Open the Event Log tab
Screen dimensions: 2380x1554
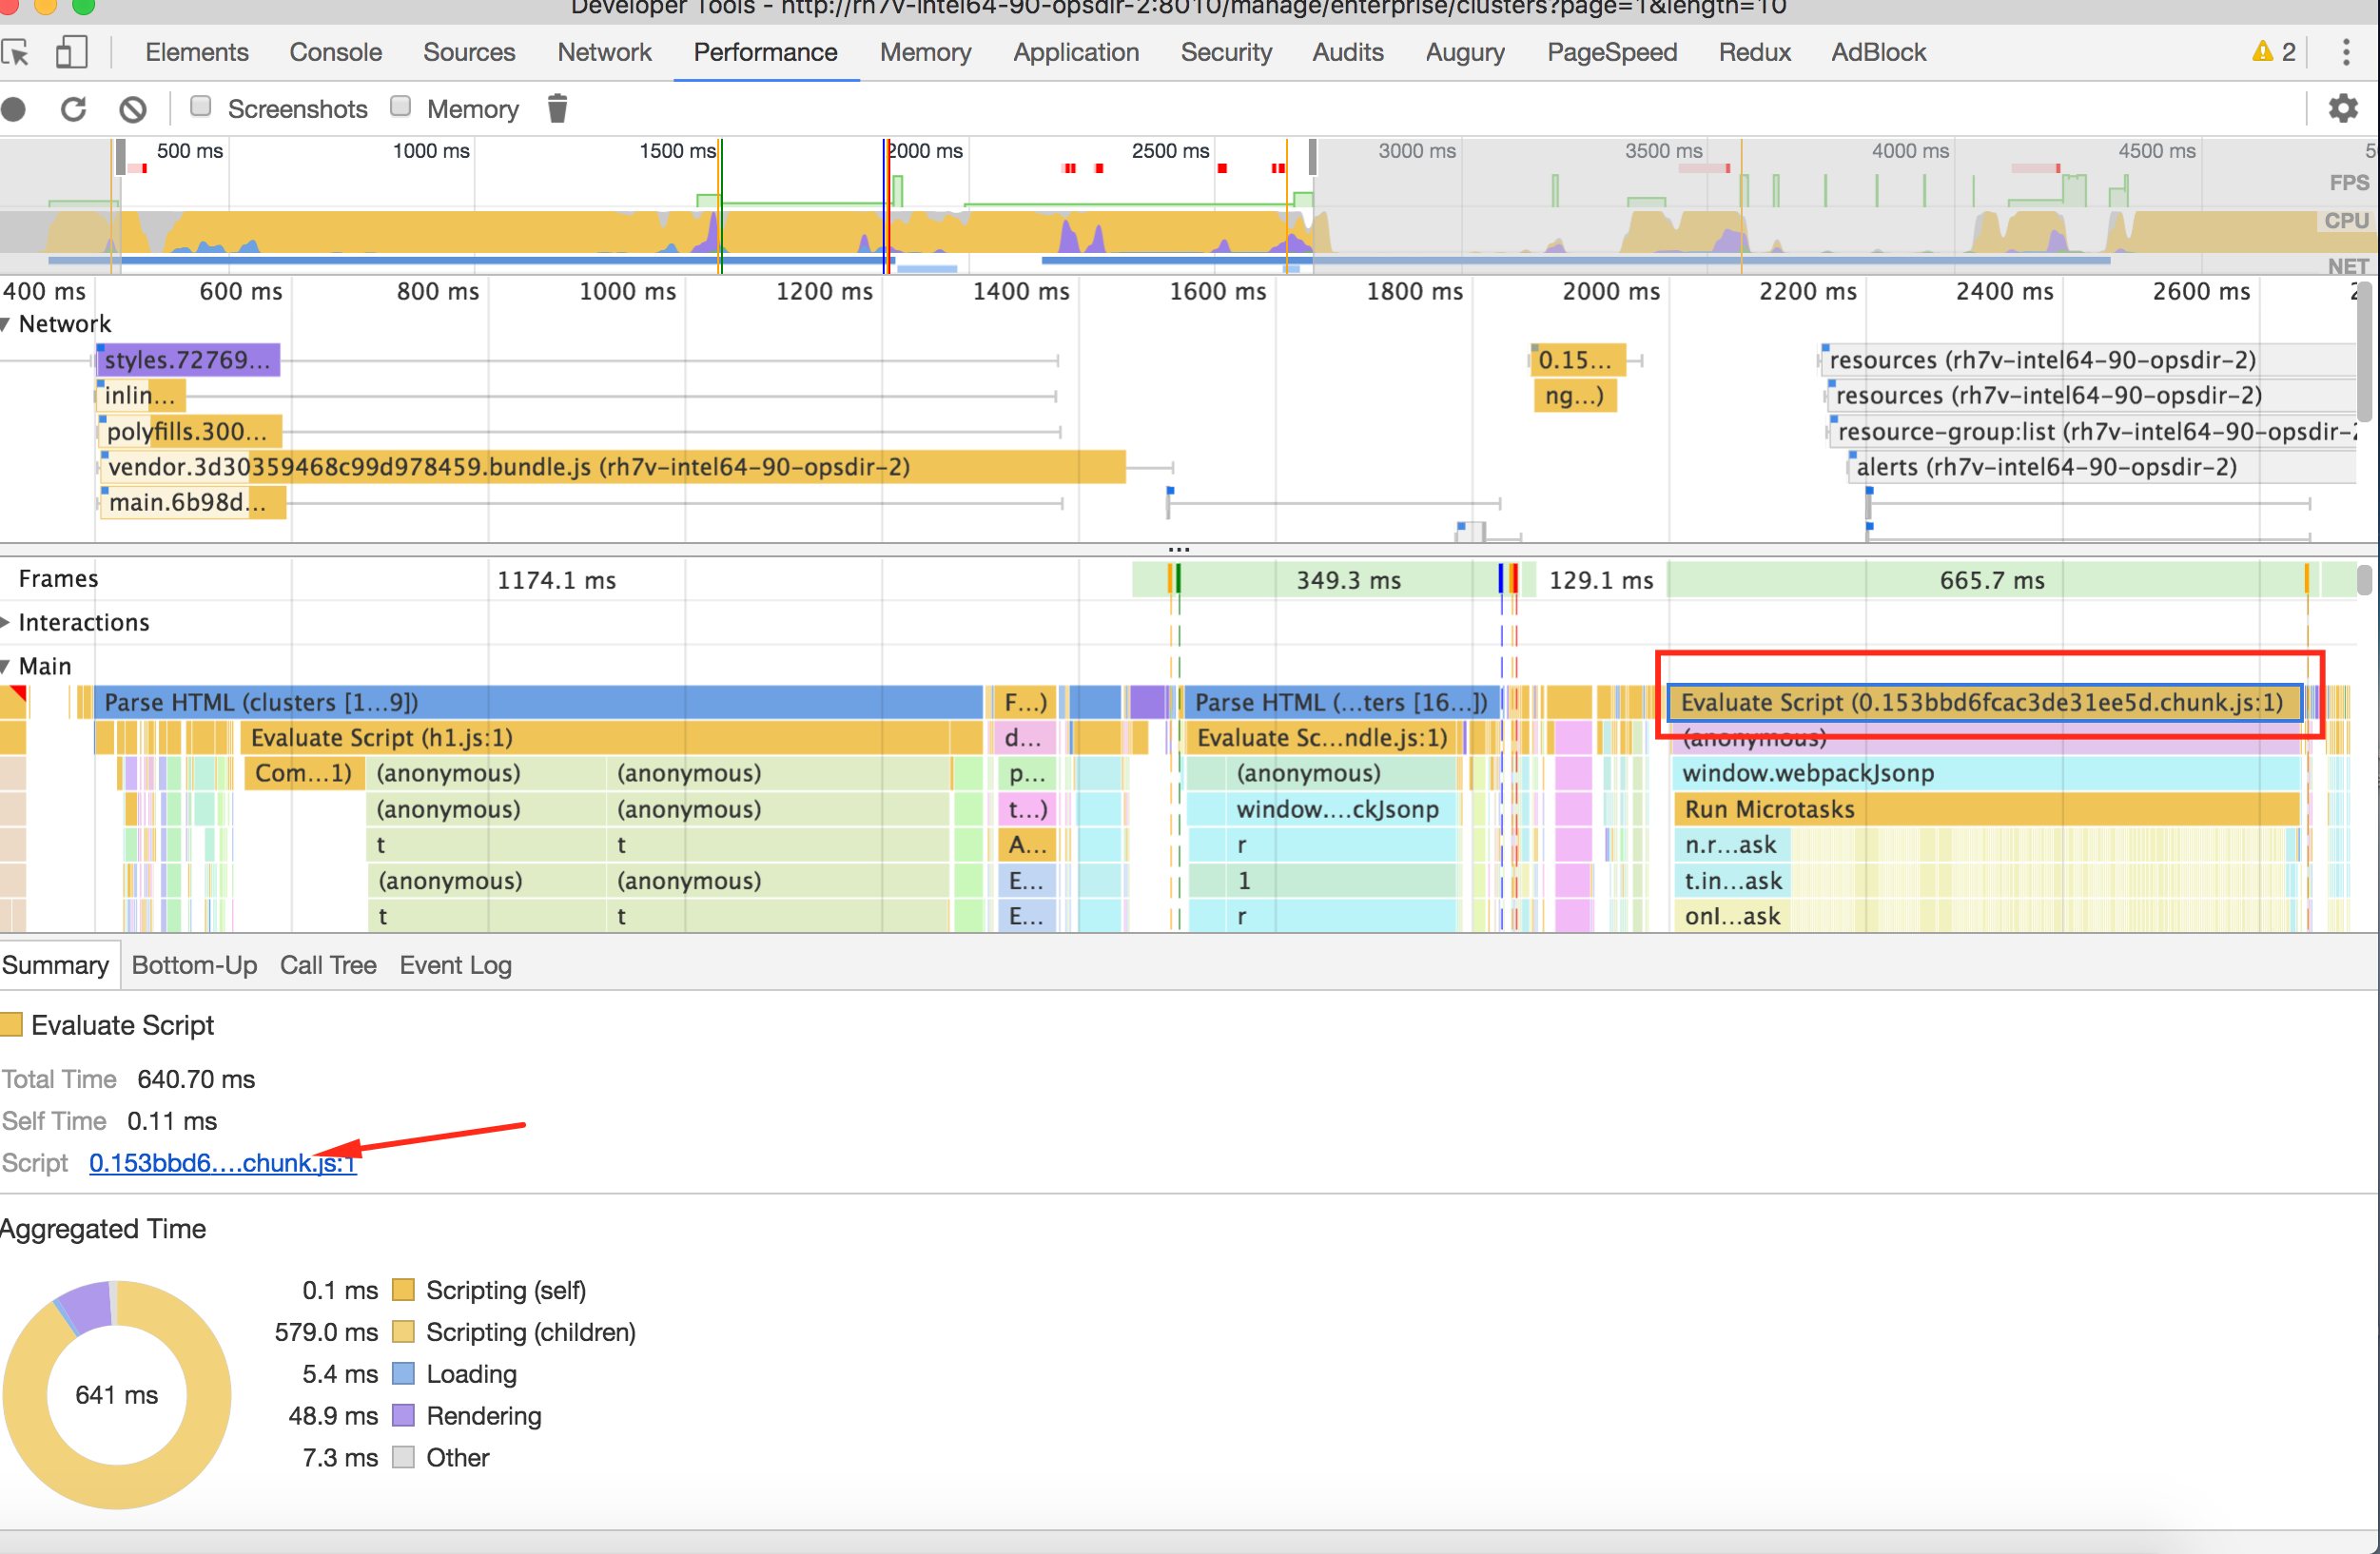(x=455, y=965)
